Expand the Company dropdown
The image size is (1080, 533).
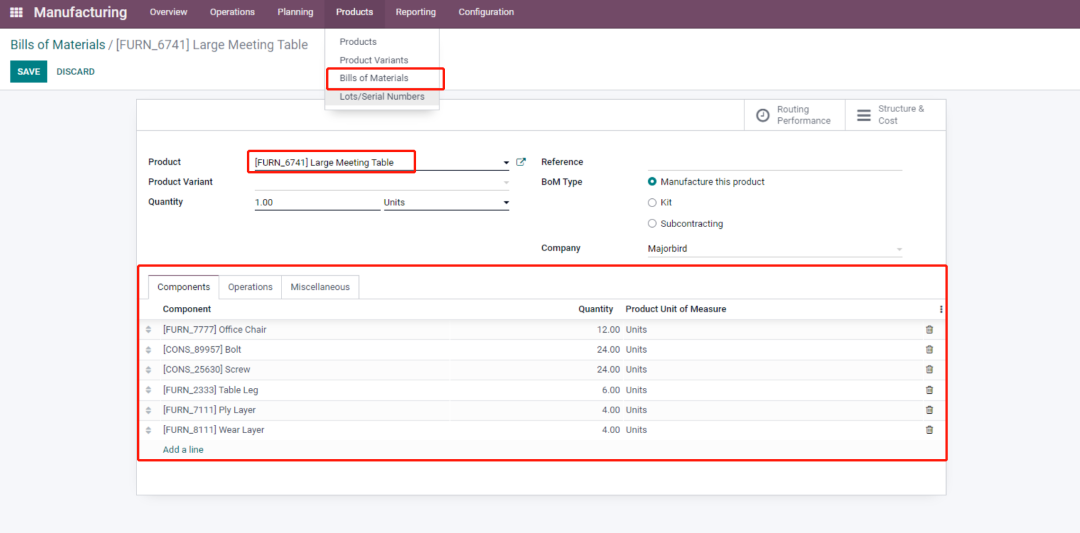coord(898,249)
